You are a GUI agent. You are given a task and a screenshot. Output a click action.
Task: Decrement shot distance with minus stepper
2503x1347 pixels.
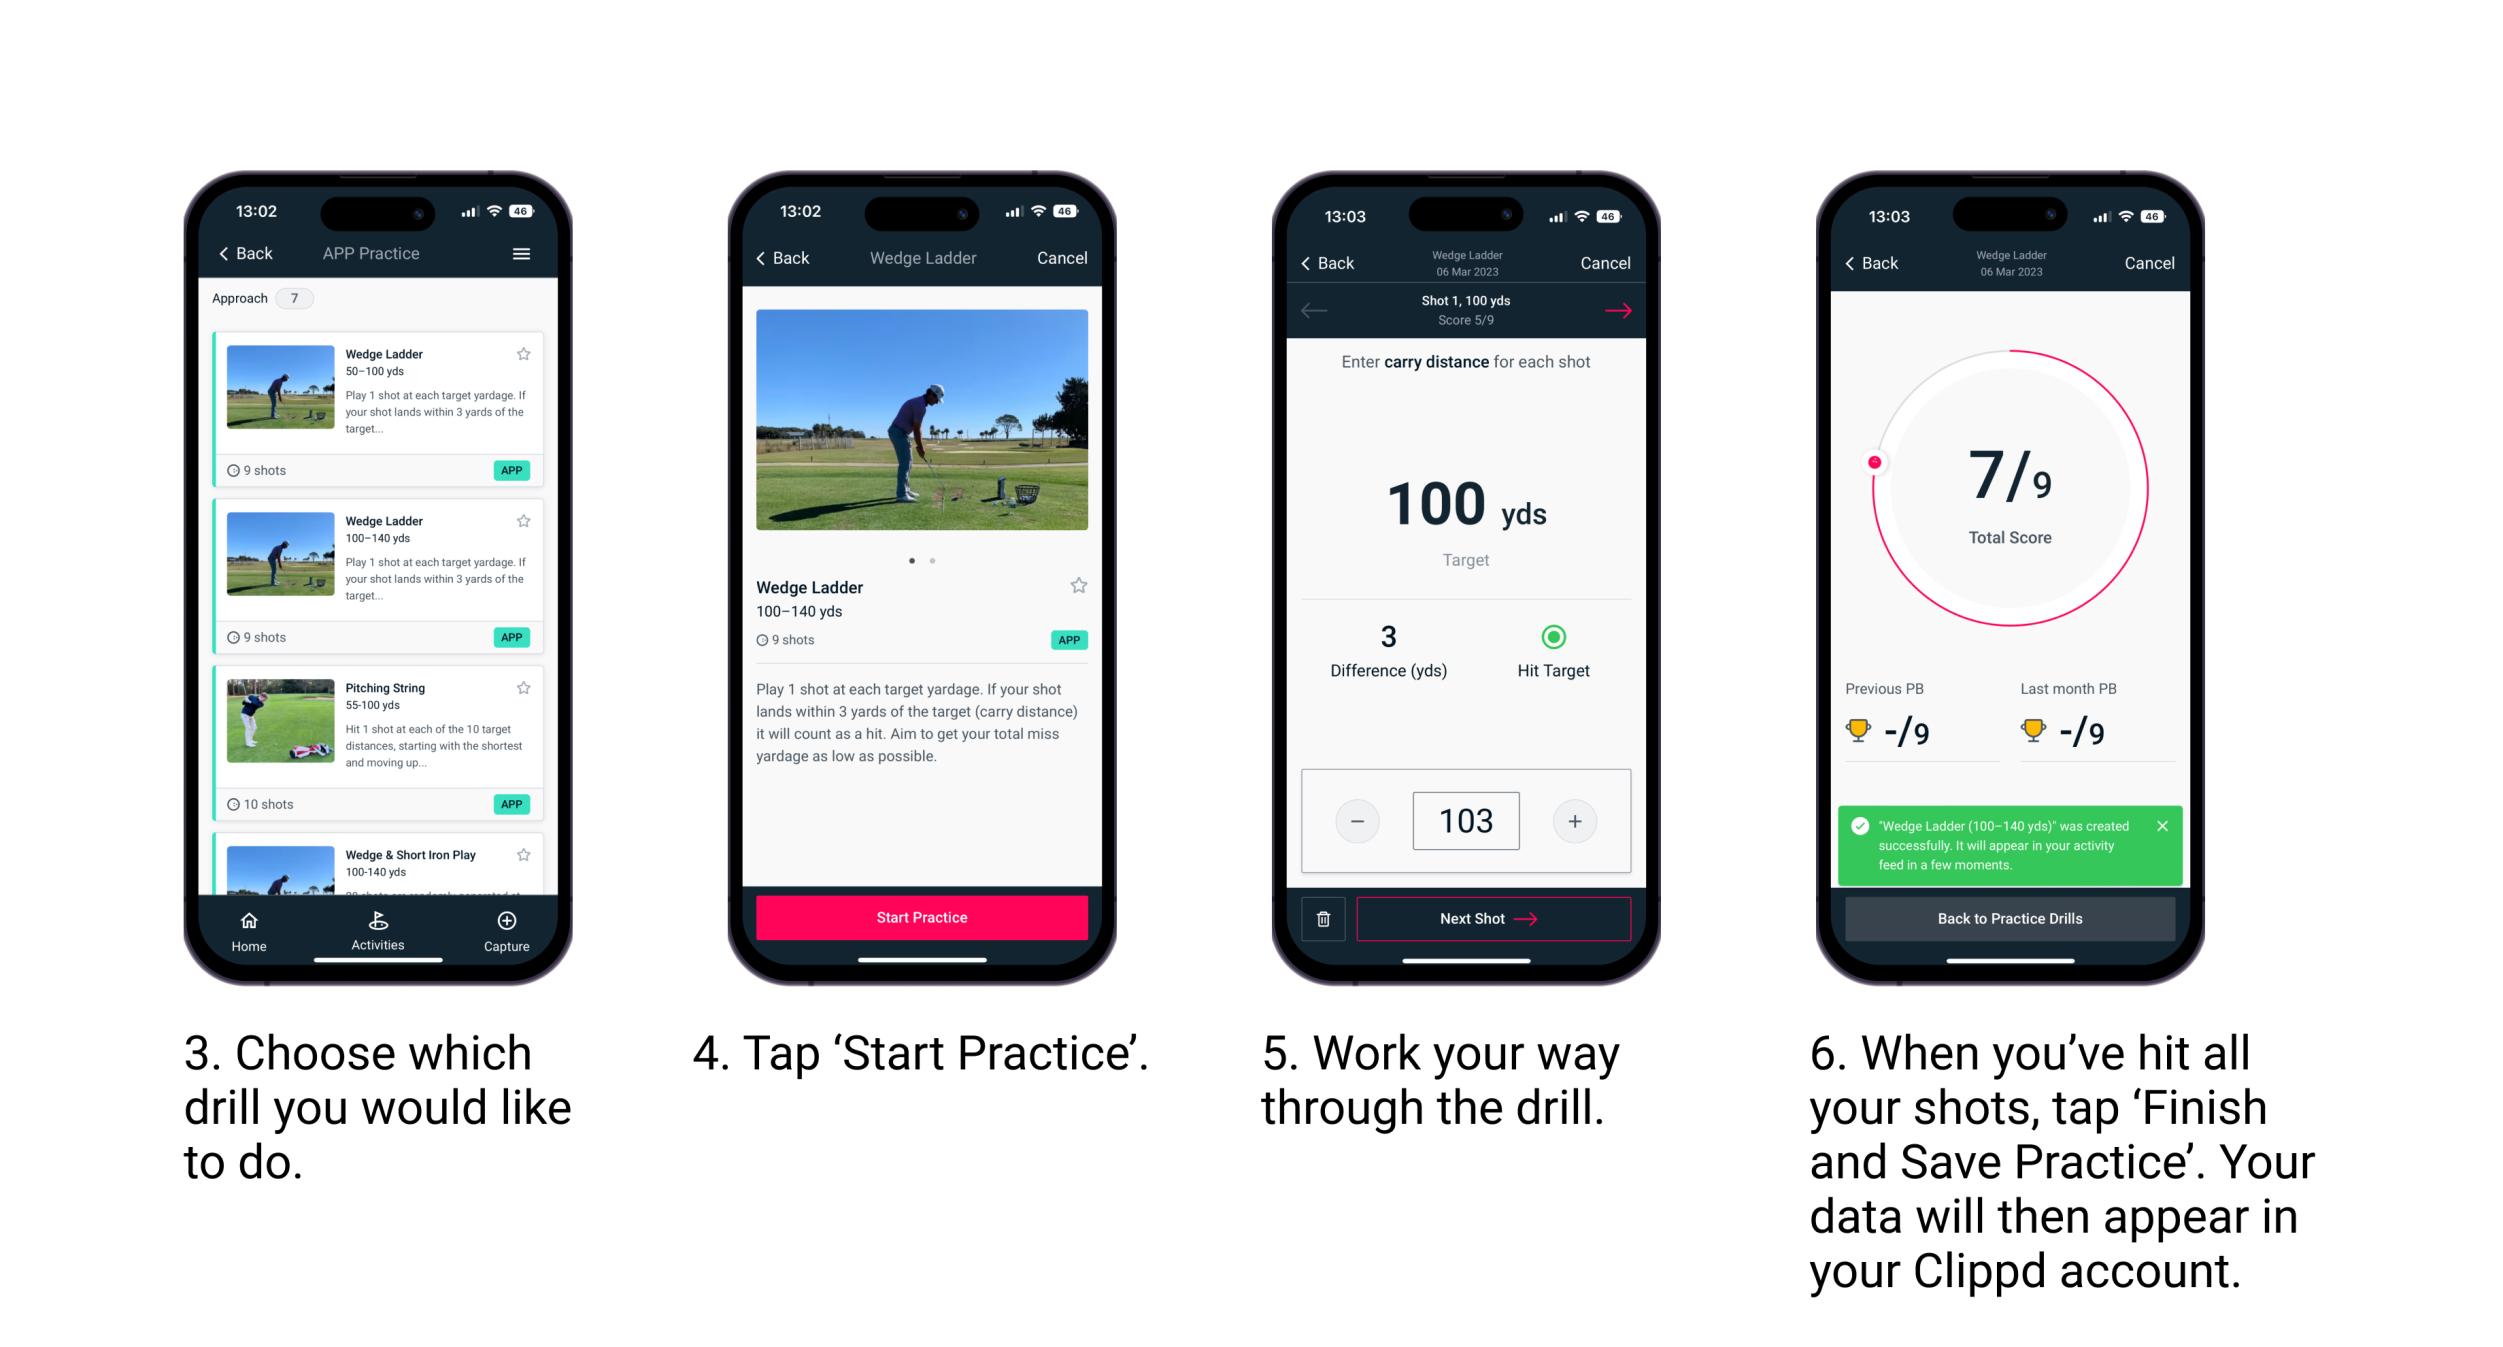[x=1358, y=819]
